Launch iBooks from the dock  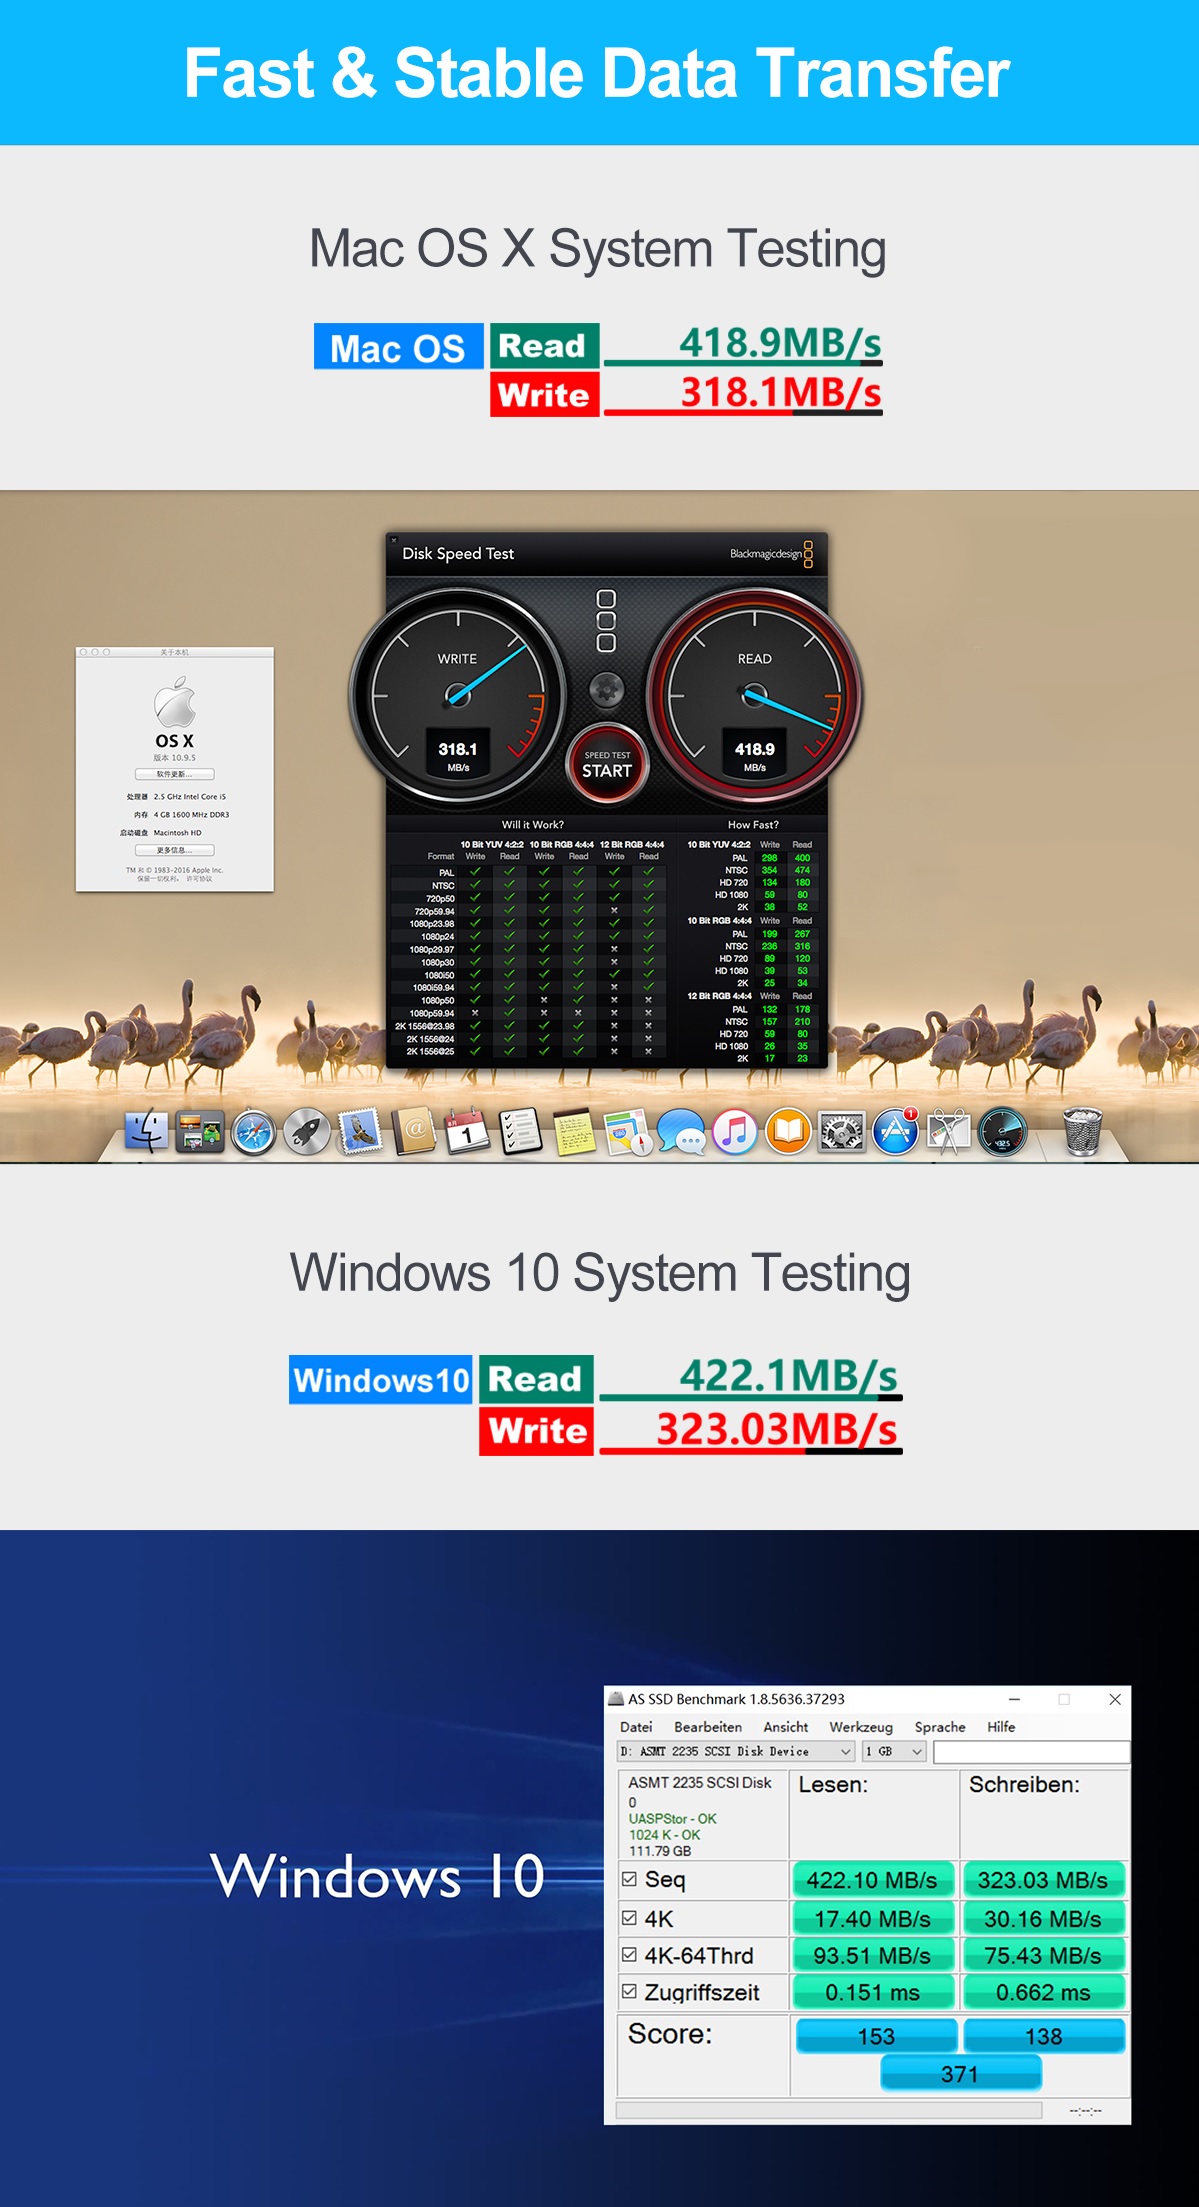pyautogui.click(x=788, y=1132)
